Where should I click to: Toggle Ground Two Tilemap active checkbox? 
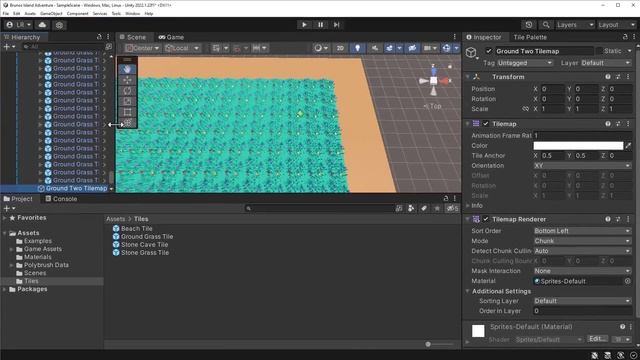489,51
